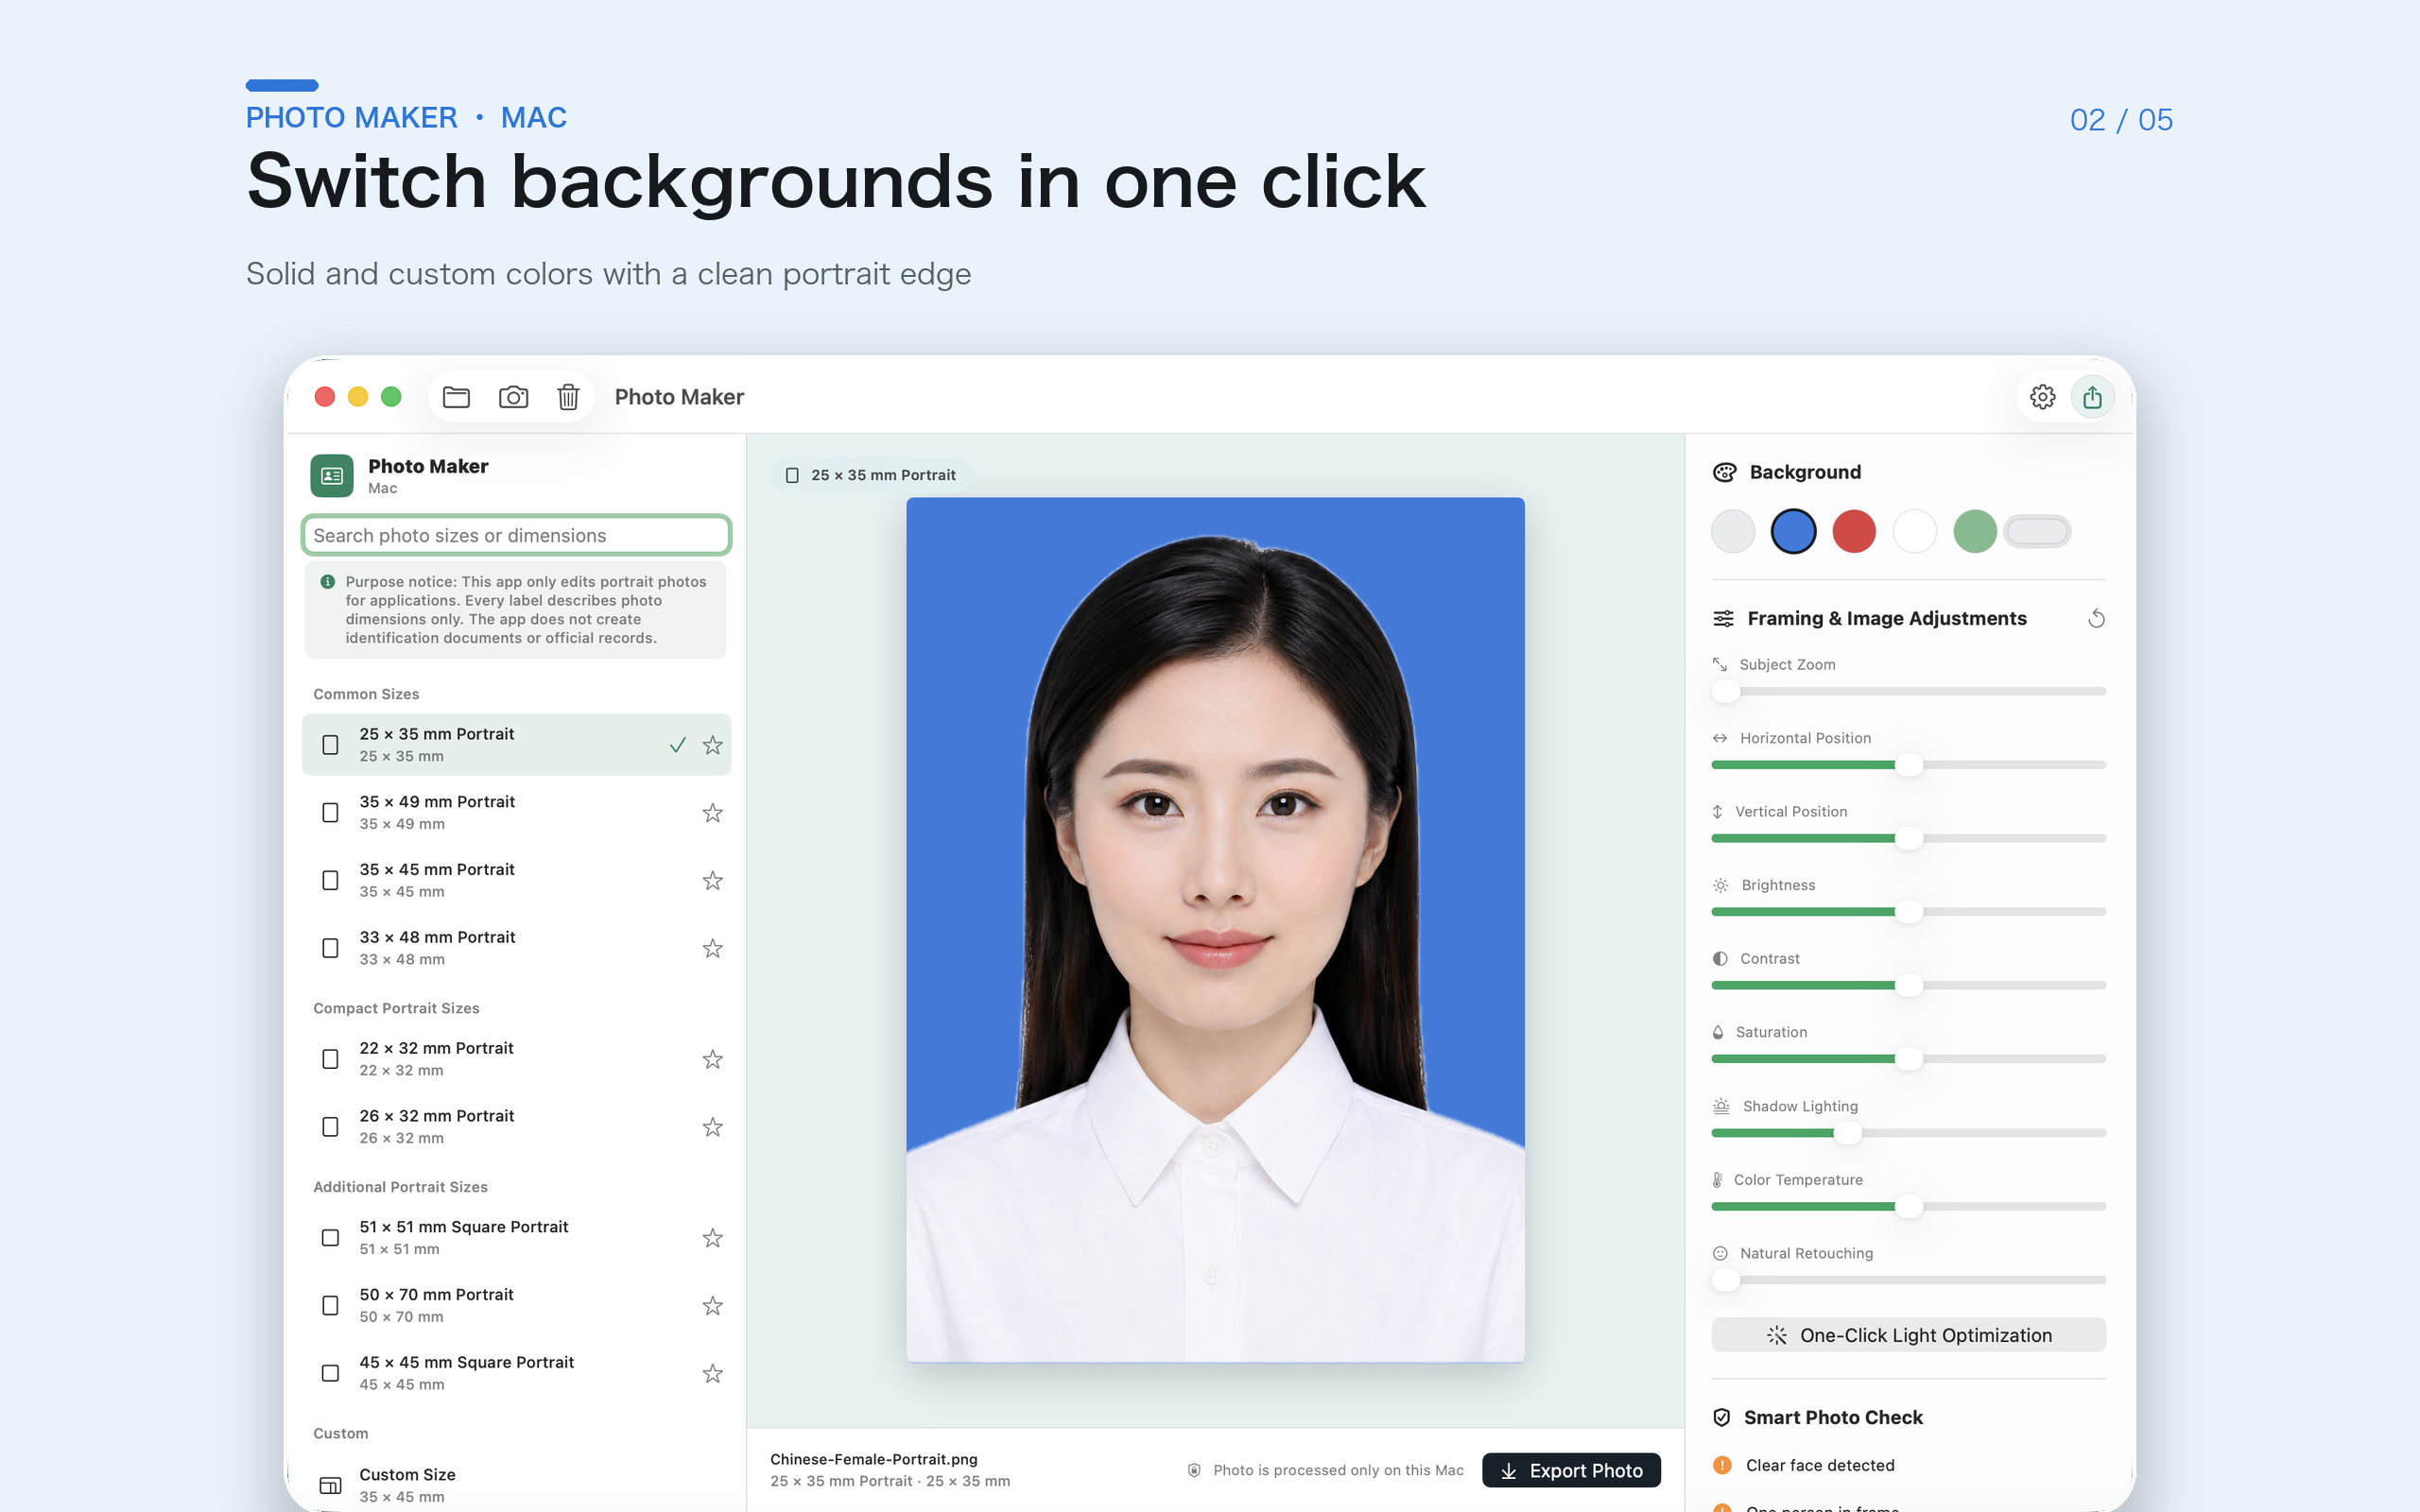The image size is (2420, 1512).
Task: Click the Horizontal Position slider handle
Action: click(1909, 765)
